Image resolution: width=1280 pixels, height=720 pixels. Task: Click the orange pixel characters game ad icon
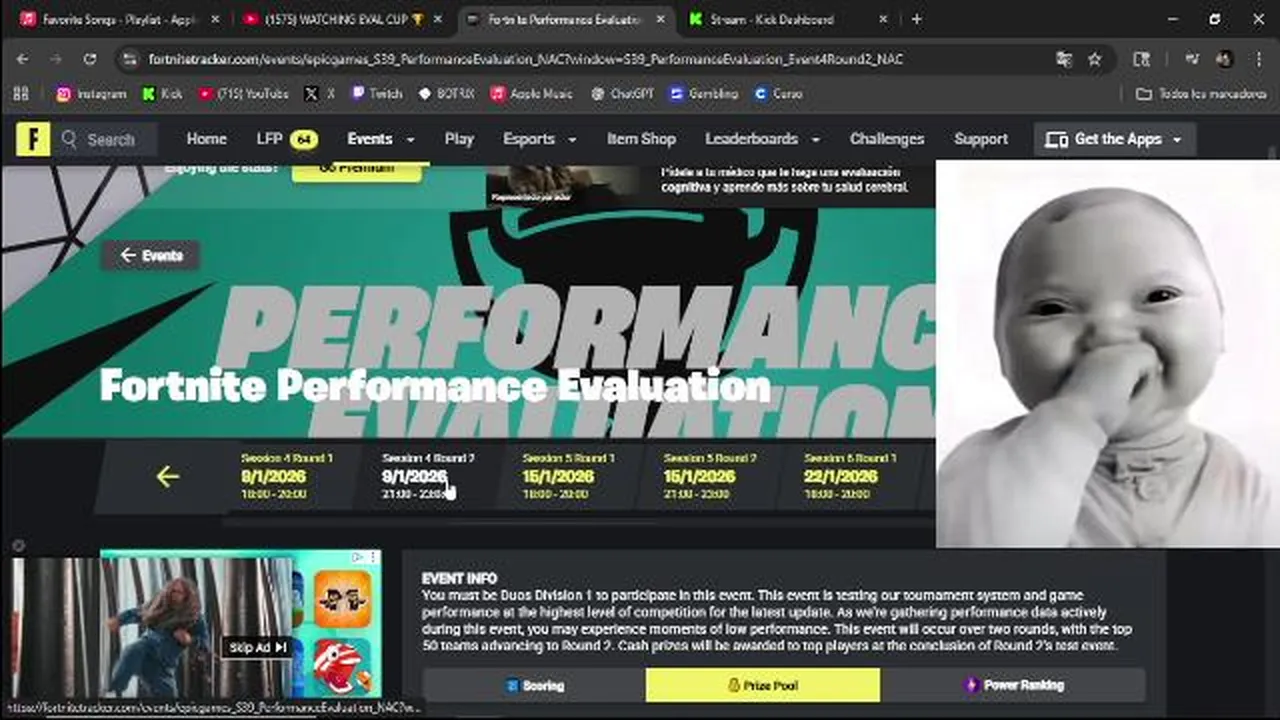pyautogui.click(x=342, y=599)
